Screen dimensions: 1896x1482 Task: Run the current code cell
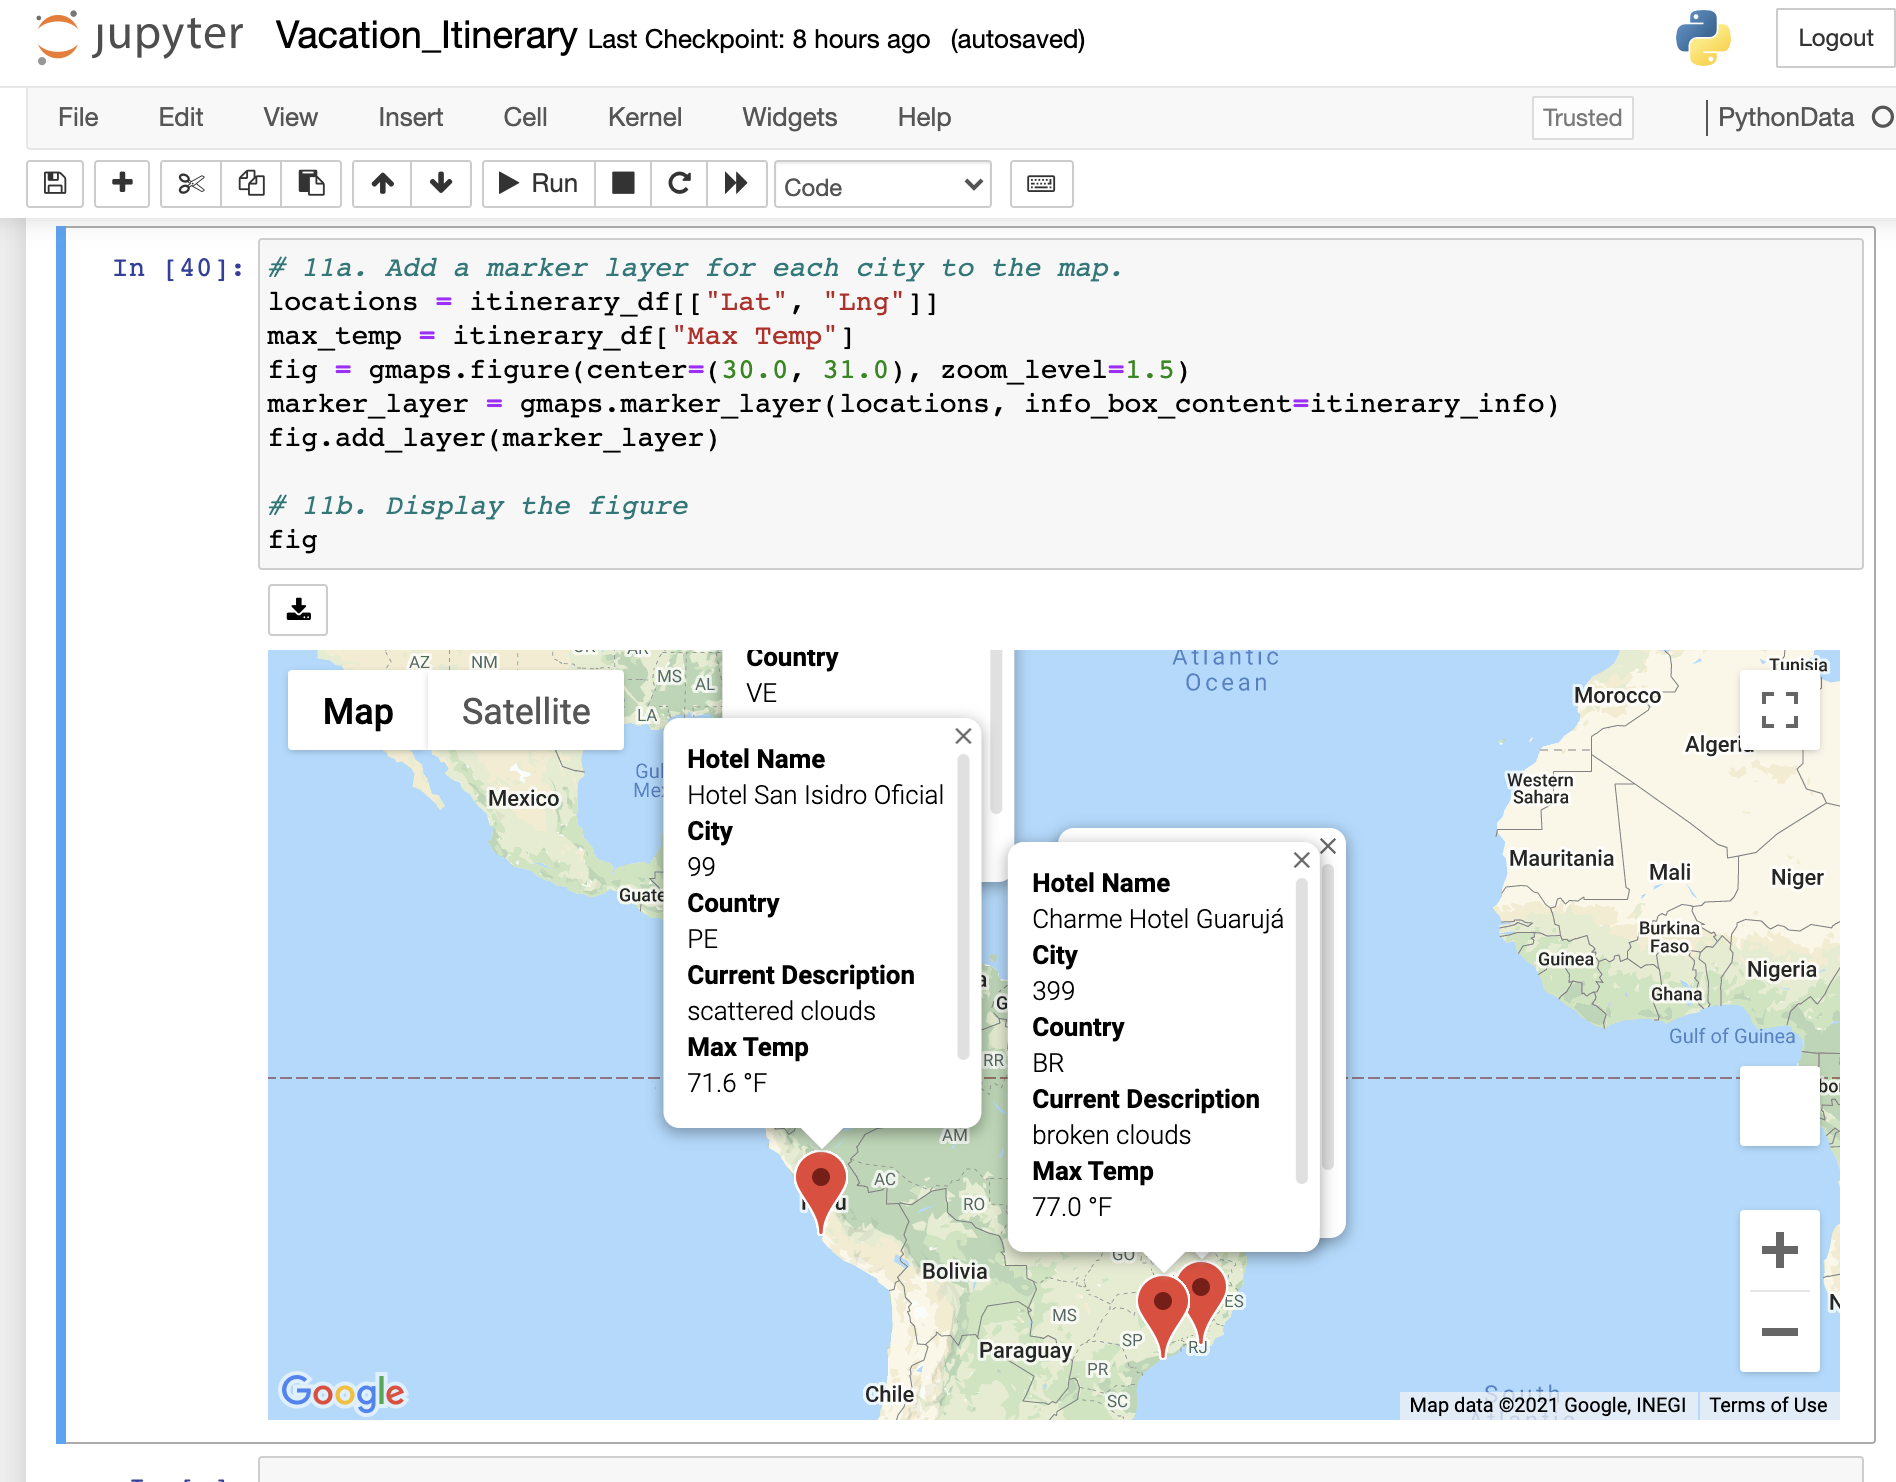(x=536, y=184)
